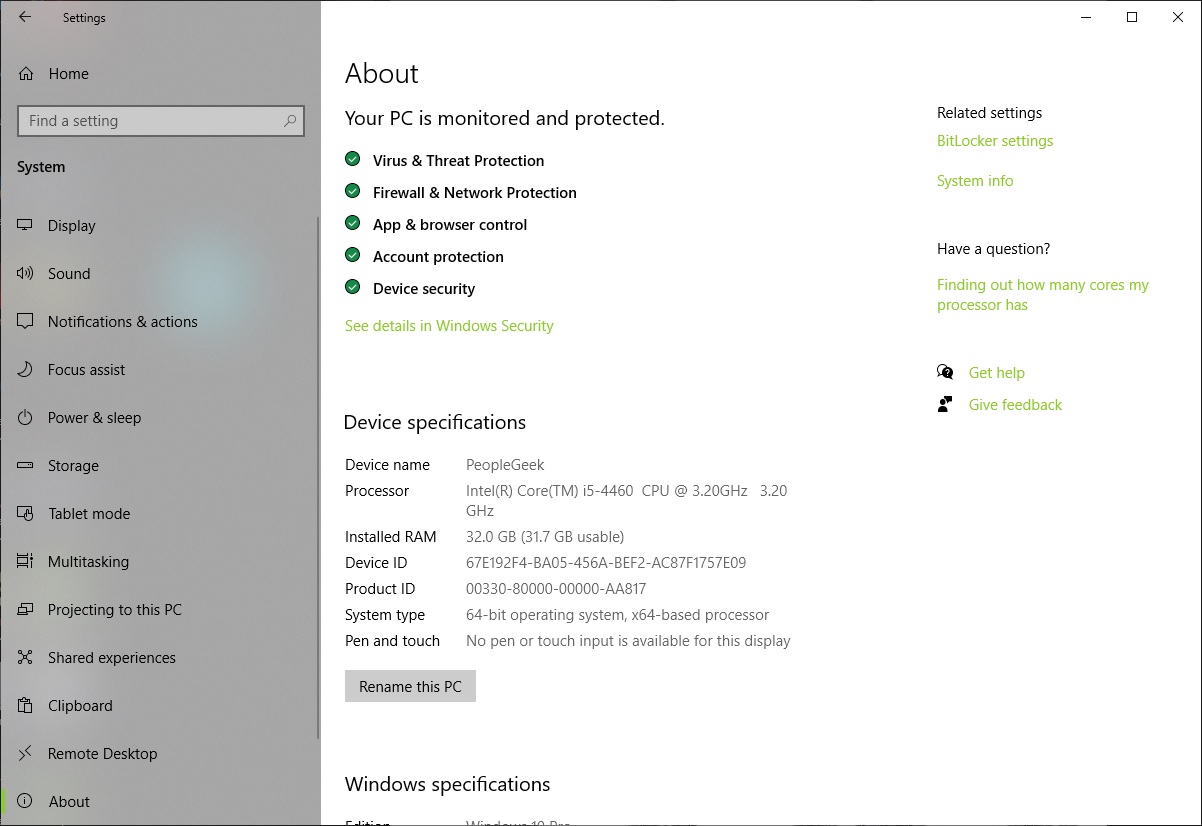Click Firewall & Network Protection label
The image size is (1202, 826).
[475, 193]
